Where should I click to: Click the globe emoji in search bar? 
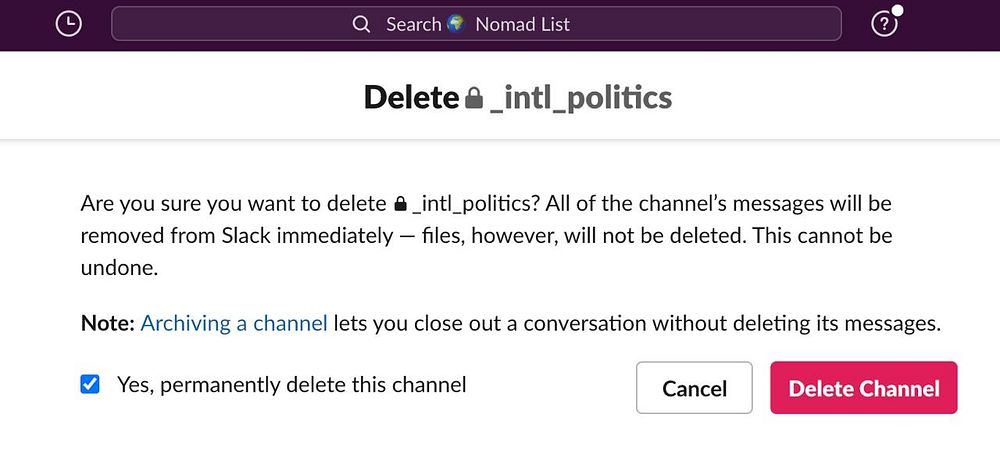(x=457, y=24)
